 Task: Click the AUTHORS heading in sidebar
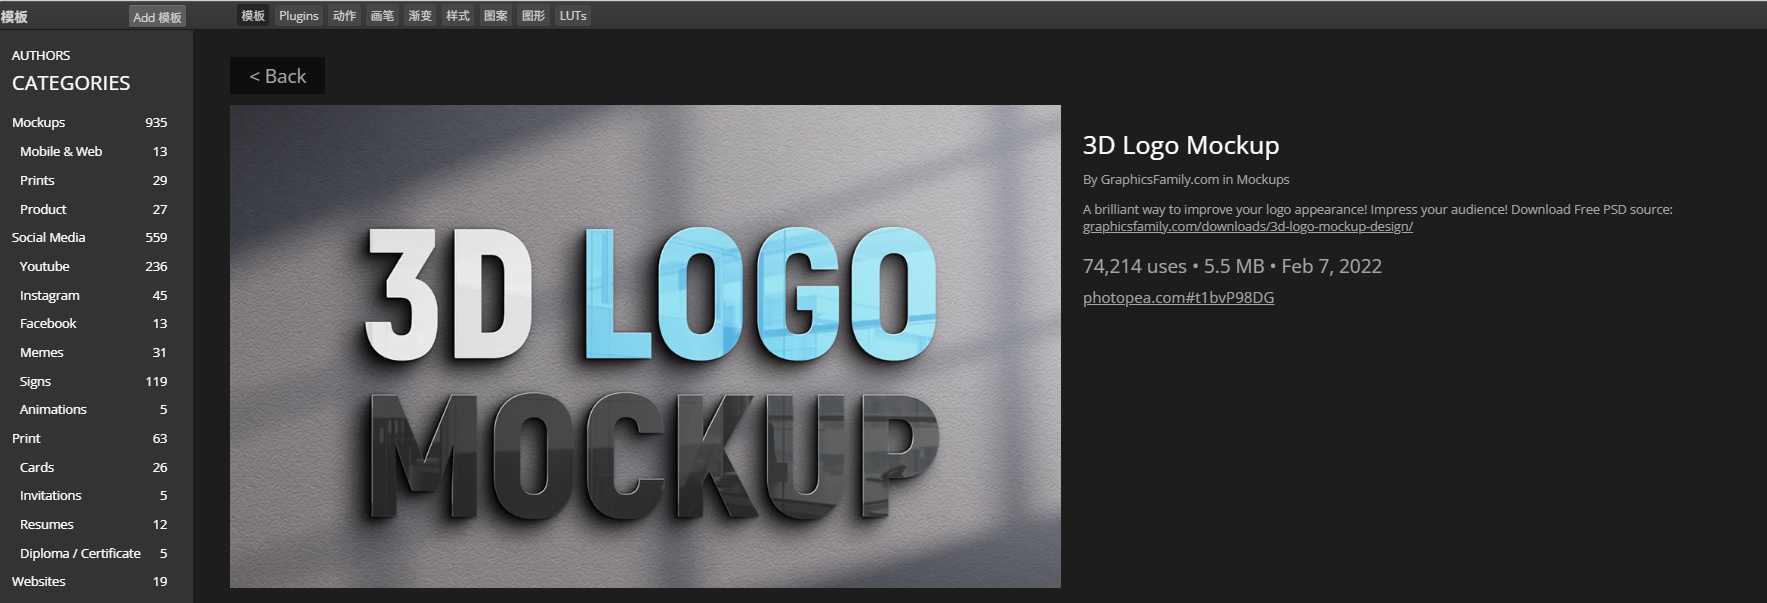coord(41,56)
